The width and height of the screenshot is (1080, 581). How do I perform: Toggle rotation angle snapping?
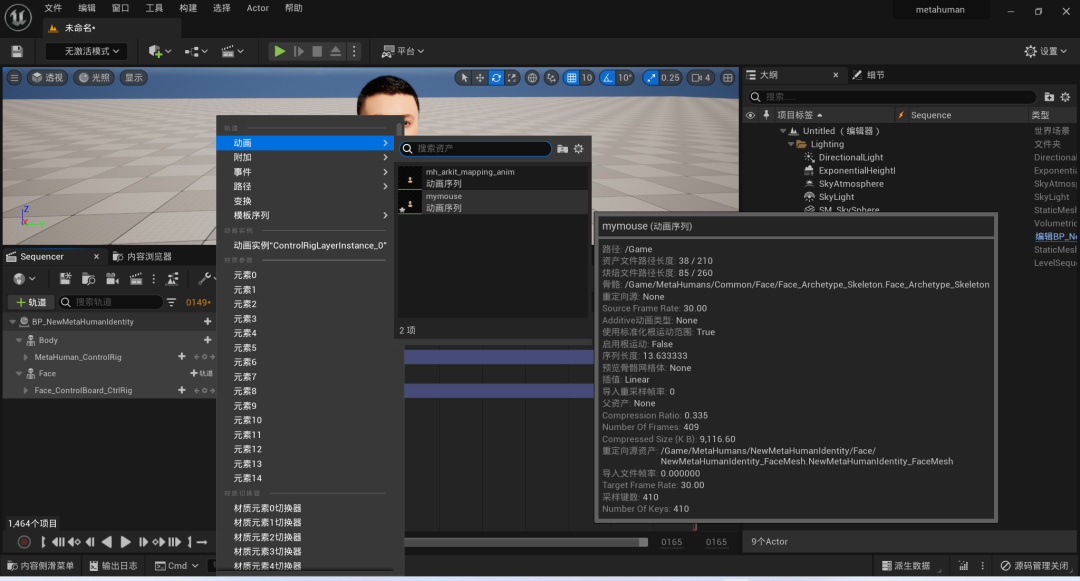pos(608,78)
